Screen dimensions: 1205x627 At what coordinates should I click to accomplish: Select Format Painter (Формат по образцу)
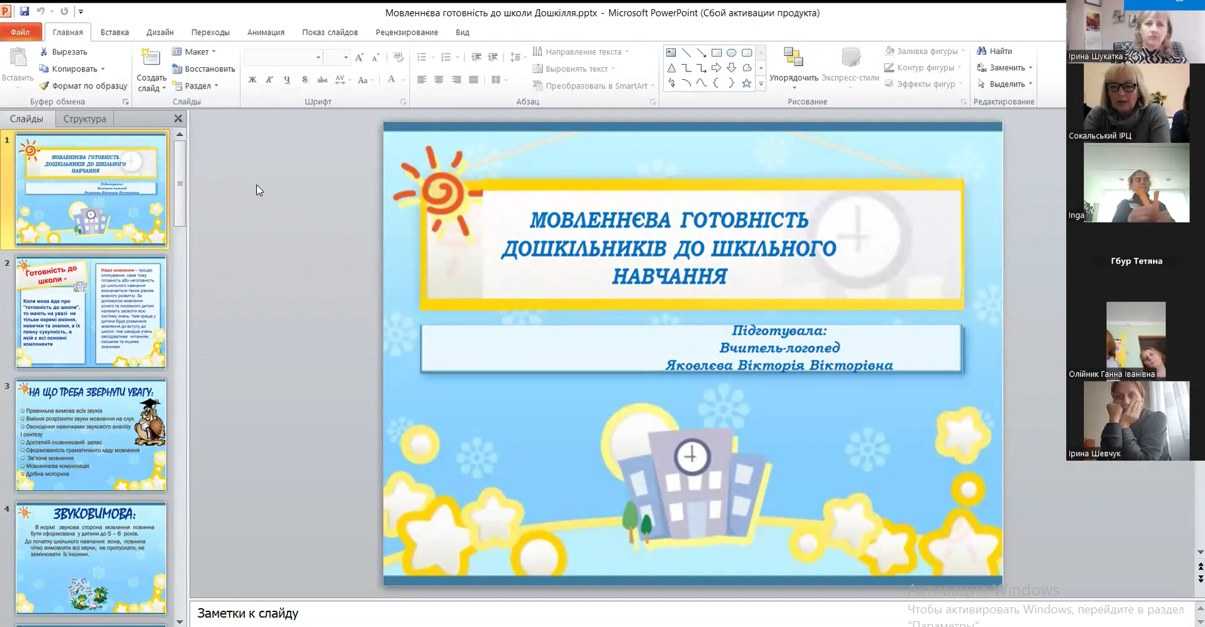pos(82,86)
